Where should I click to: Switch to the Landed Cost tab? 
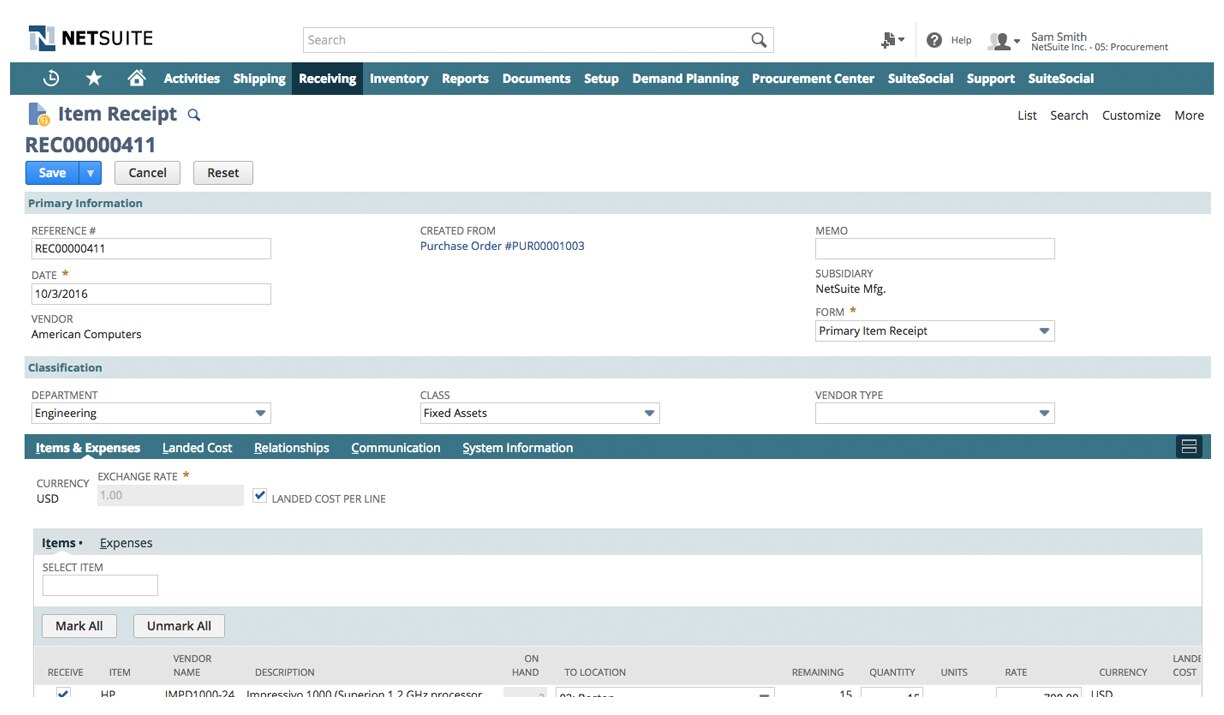pos(197,448)
